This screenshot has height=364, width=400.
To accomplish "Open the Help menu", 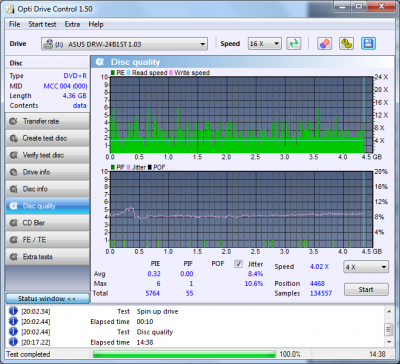I will point(96,24).
